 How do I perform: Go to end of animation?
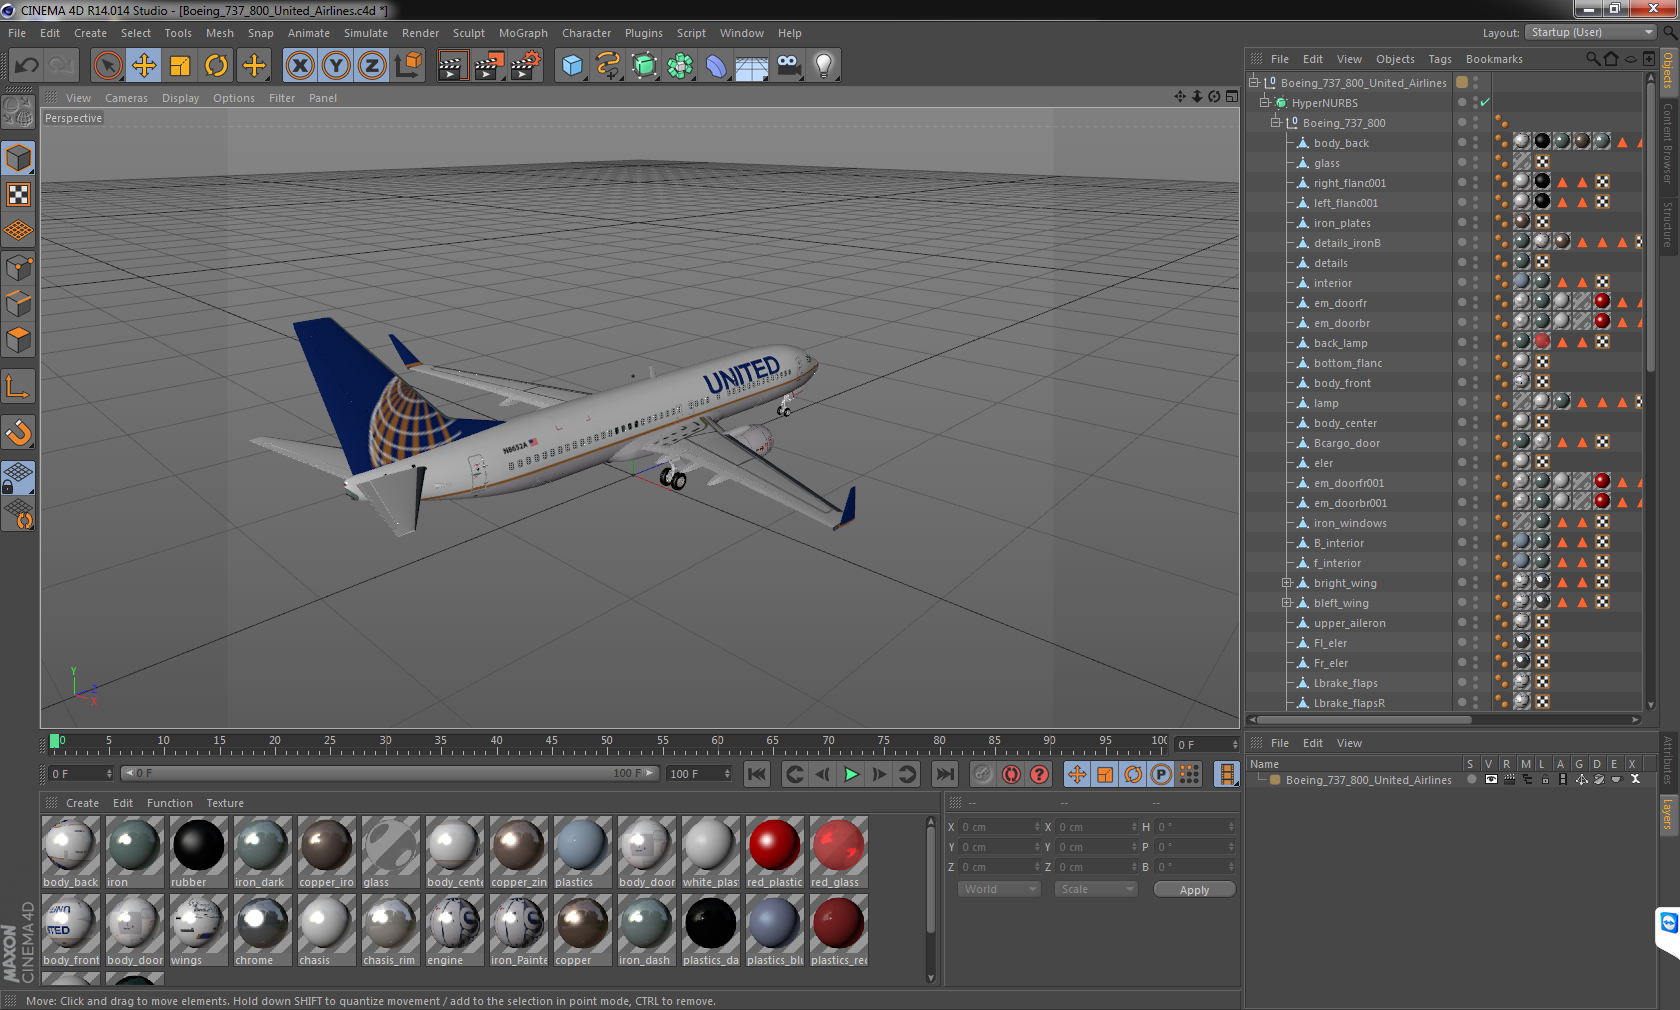coord(944,774)
